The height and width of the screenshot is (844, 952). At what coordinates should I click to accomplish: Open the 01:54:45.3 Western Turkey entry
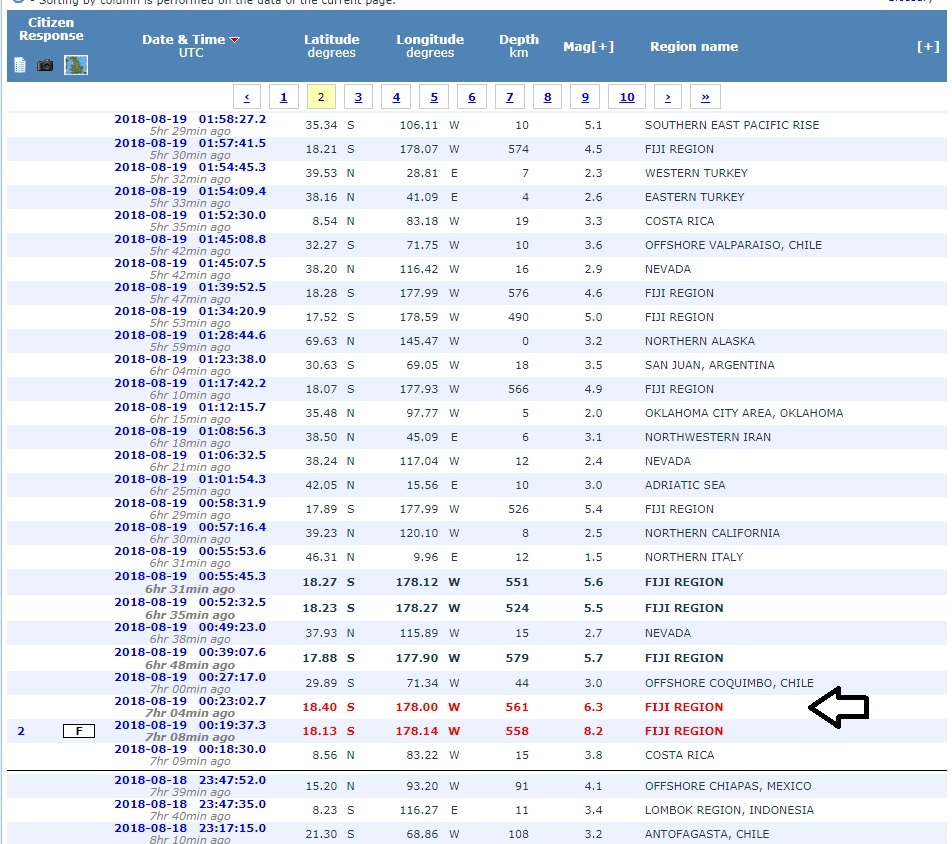coord(190,167)
